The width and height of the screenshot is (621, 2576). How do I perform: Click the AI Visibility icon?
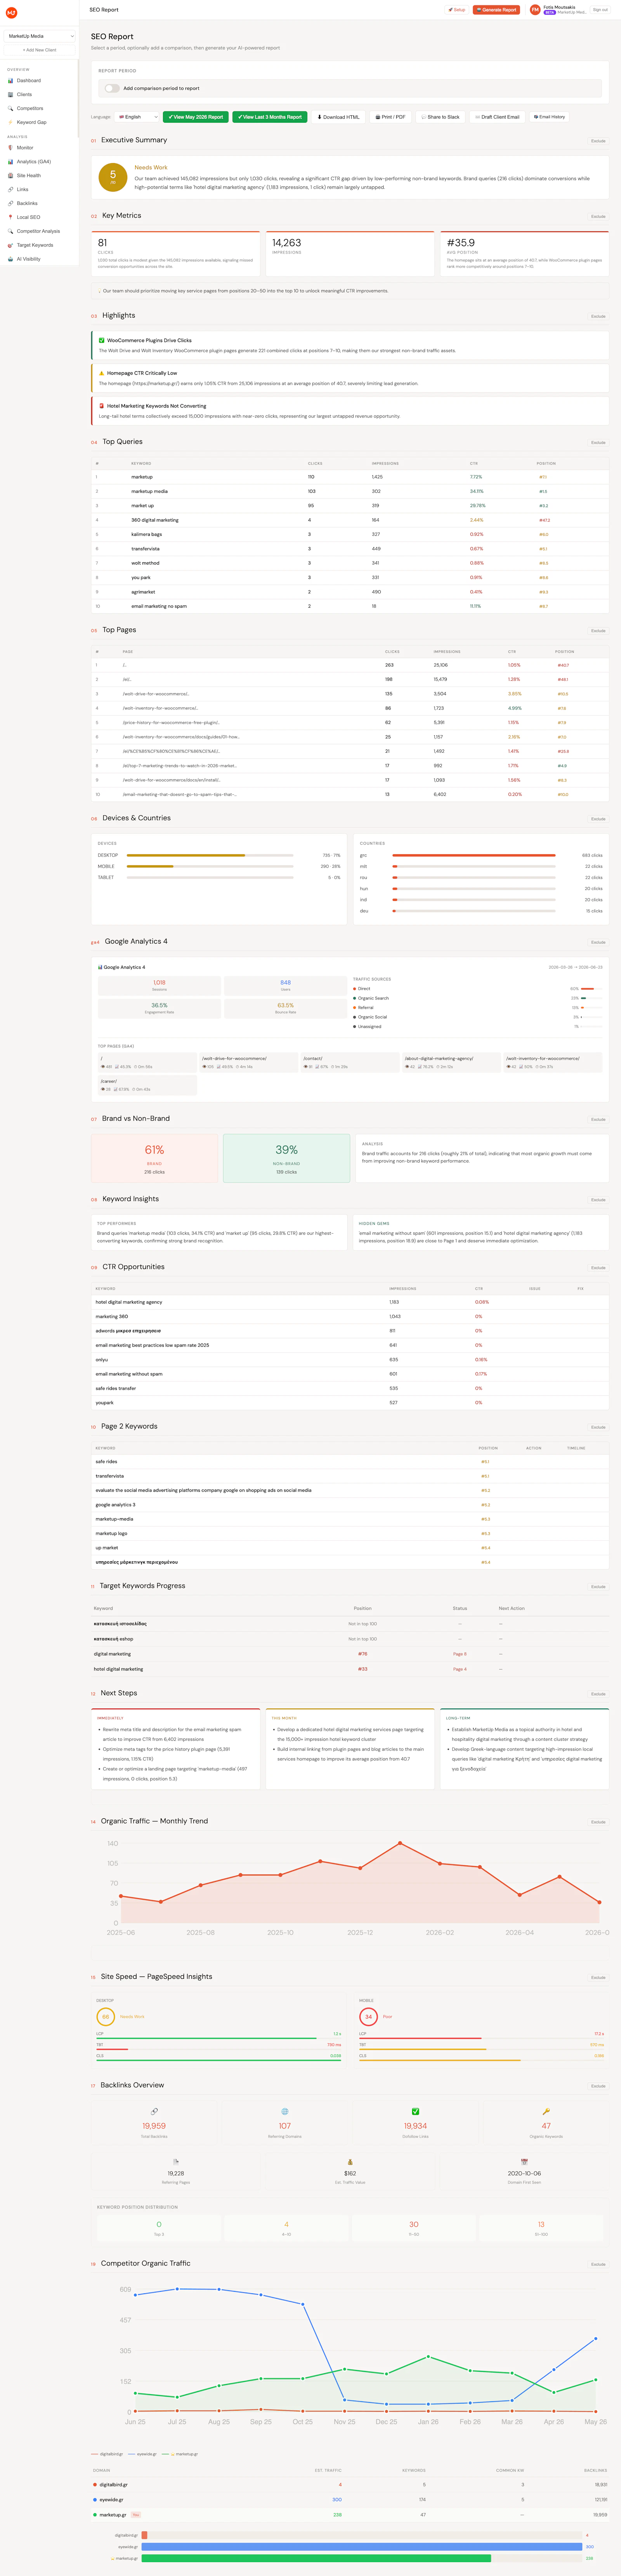[10, 259]
